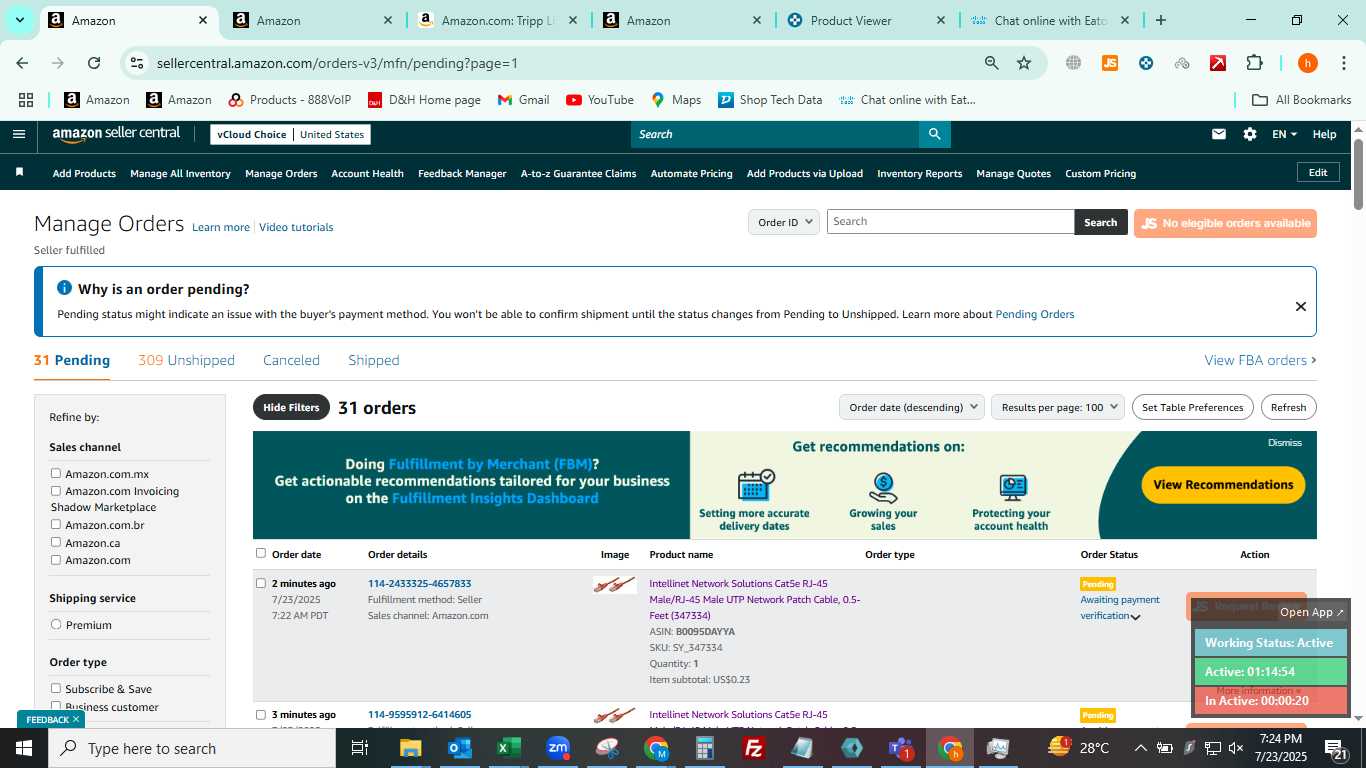
Task: Select order 114-9595912-6414605 checkbox
Action: coord(261,714)
